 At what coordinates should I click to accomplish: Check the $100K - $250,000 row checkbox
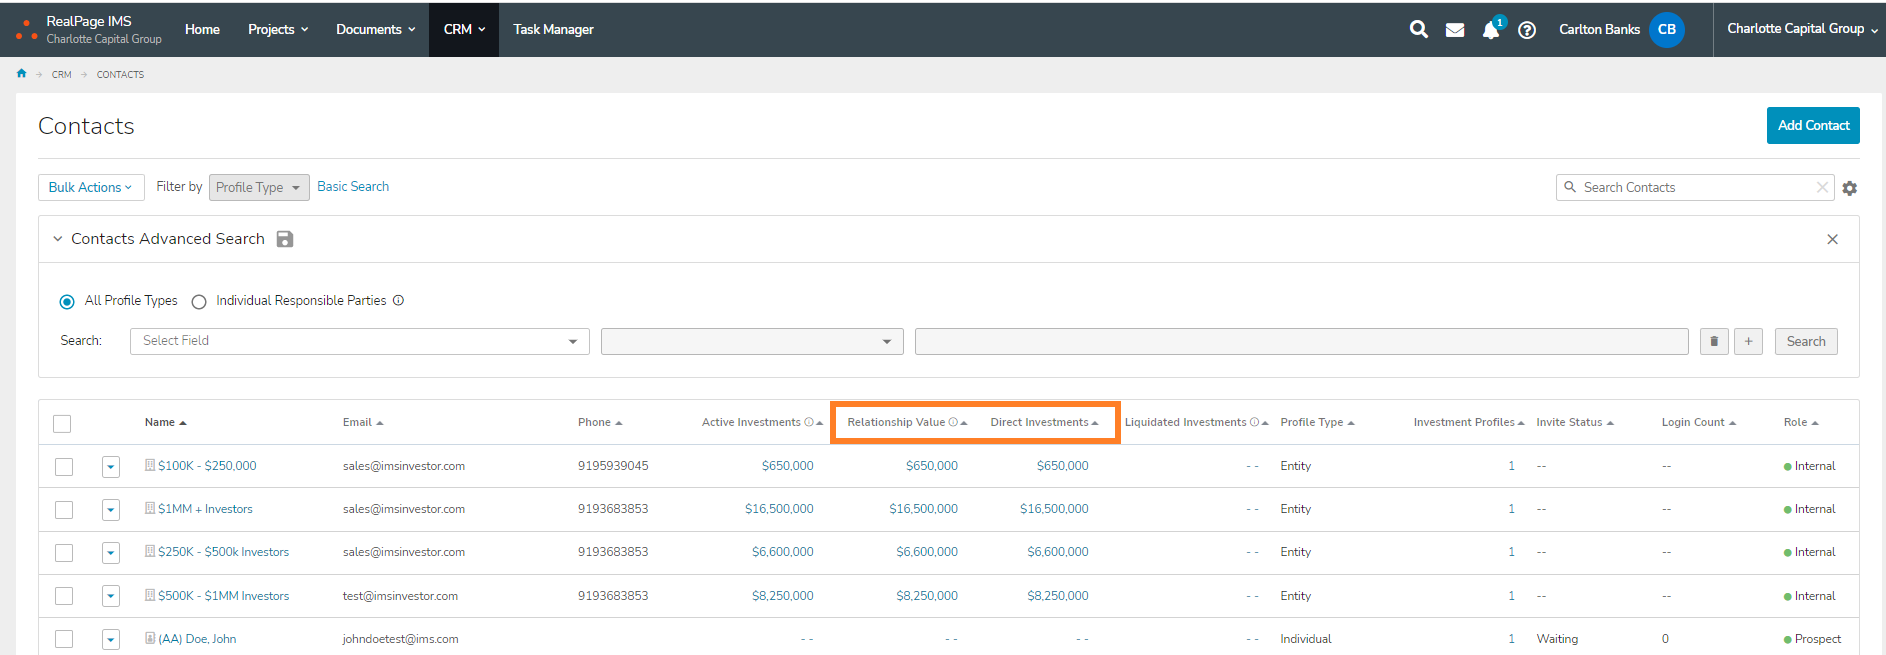coord(64,466)
